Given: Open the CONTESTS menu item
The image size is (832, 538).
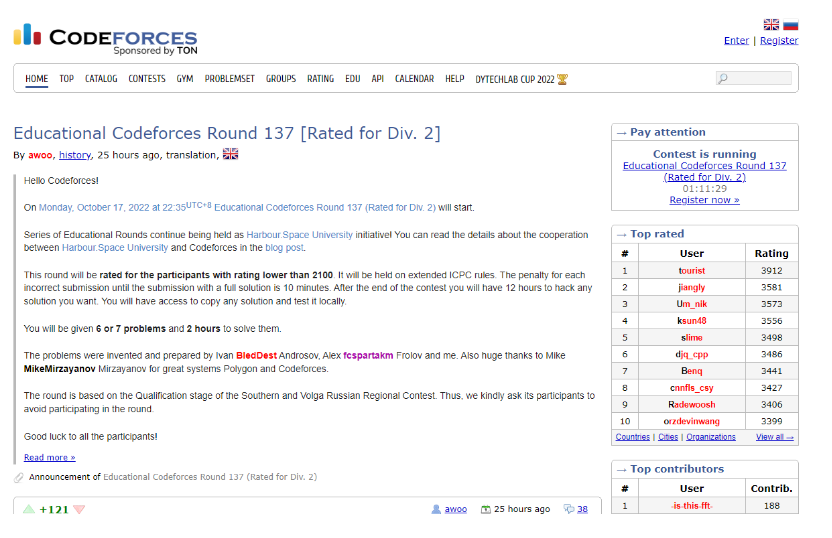Looking at the screenshot, I should click(x=147, y=79).
